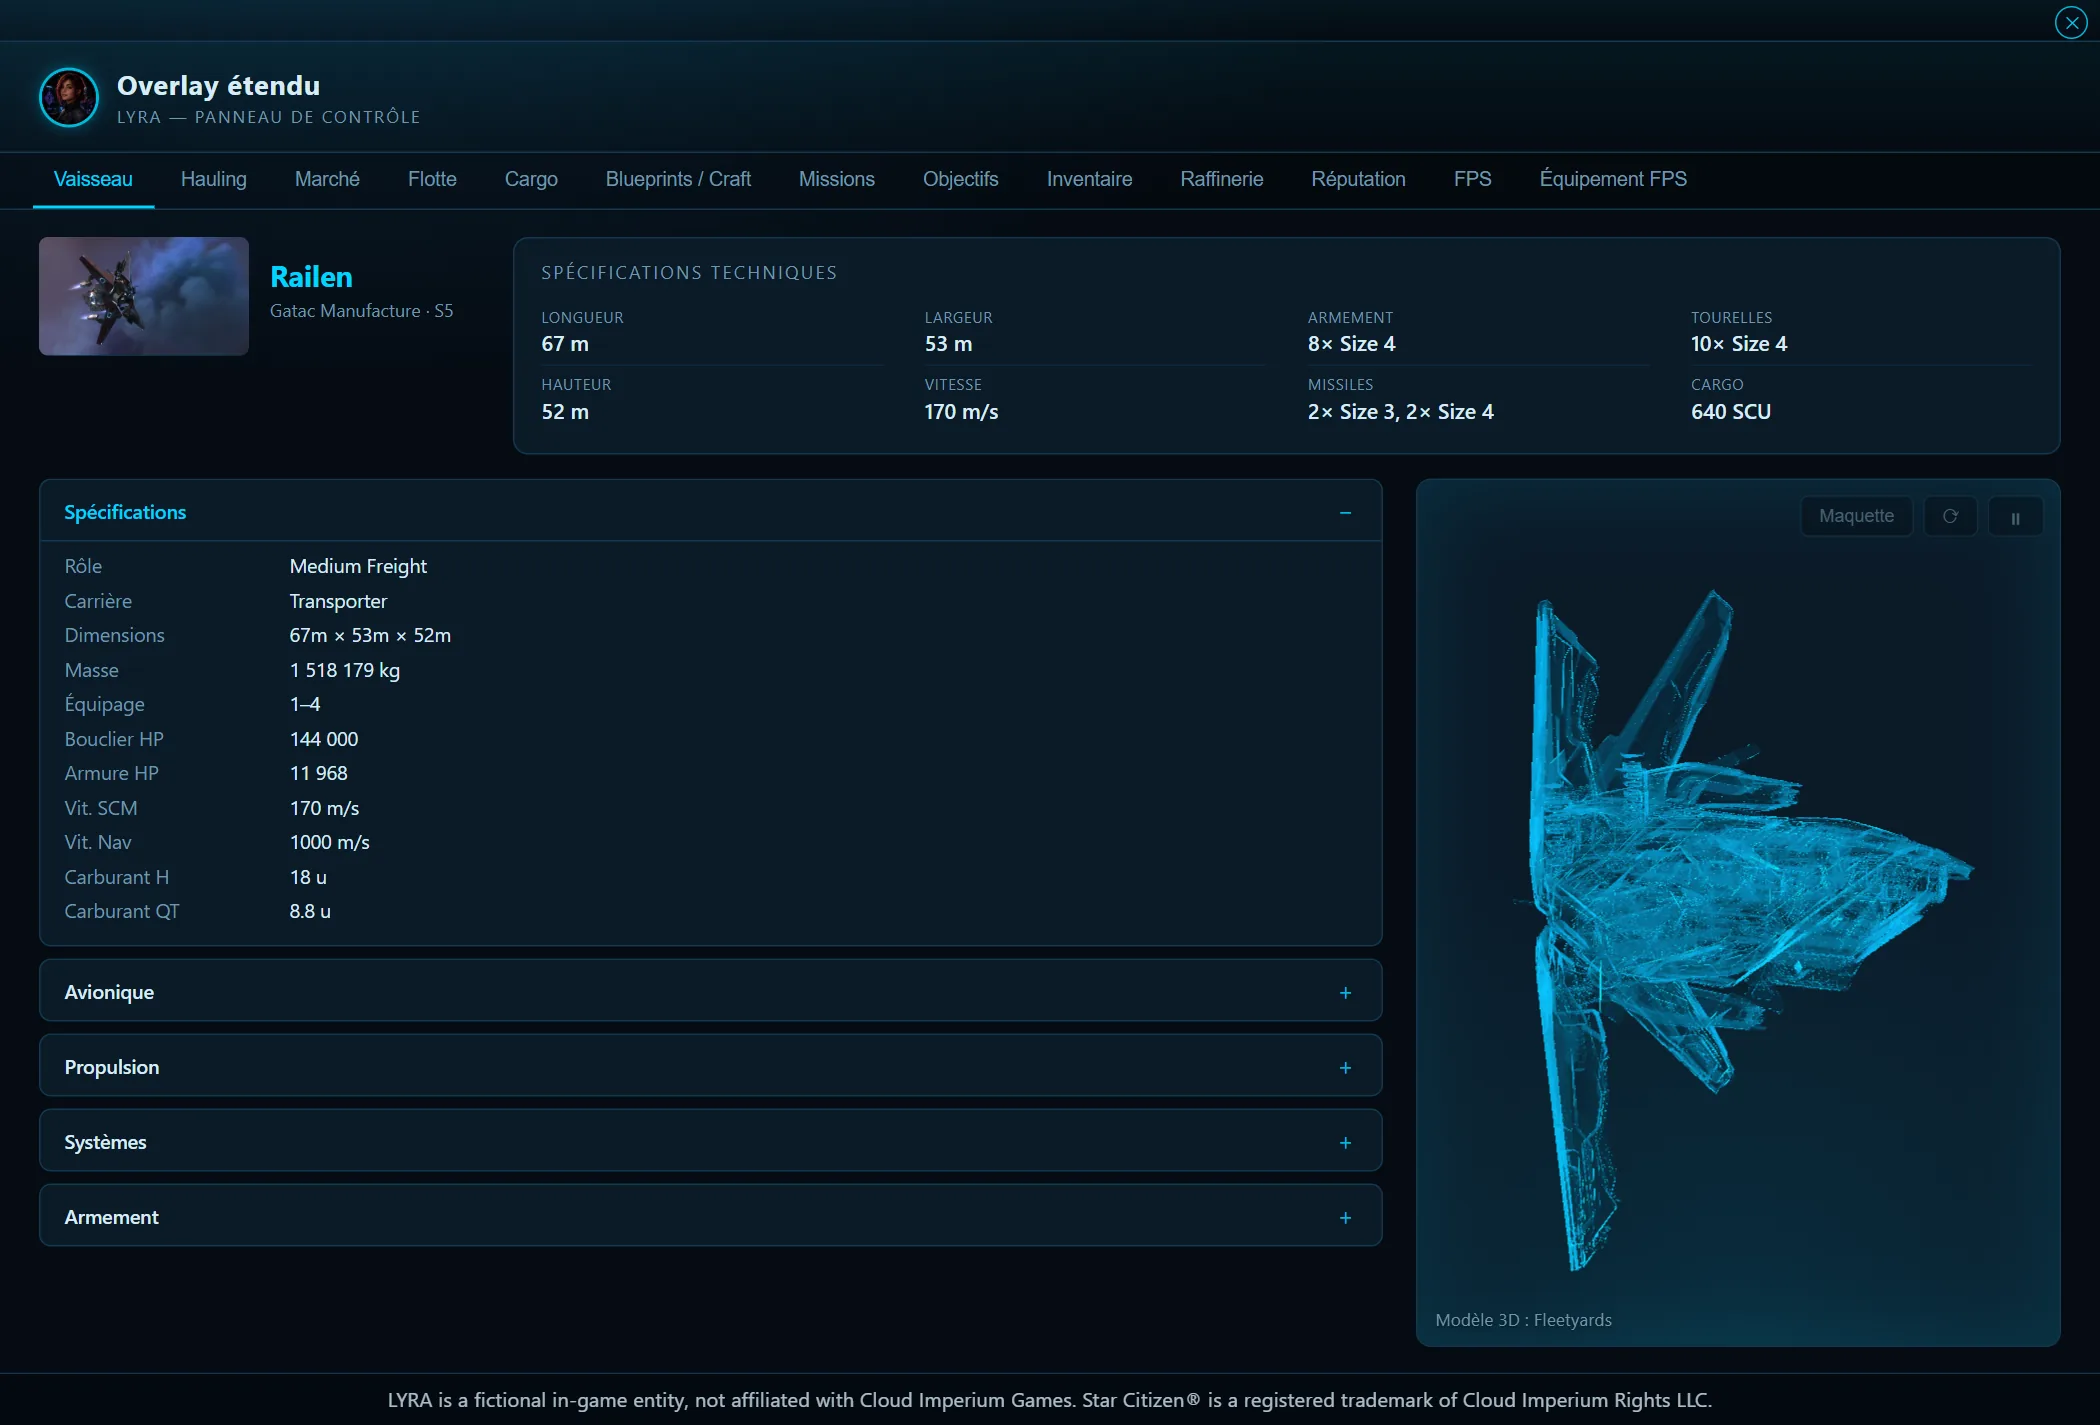This screenshot has width=2100, height=1425.
Task: Select the Vaisseau tab
Action: [93, 179]
